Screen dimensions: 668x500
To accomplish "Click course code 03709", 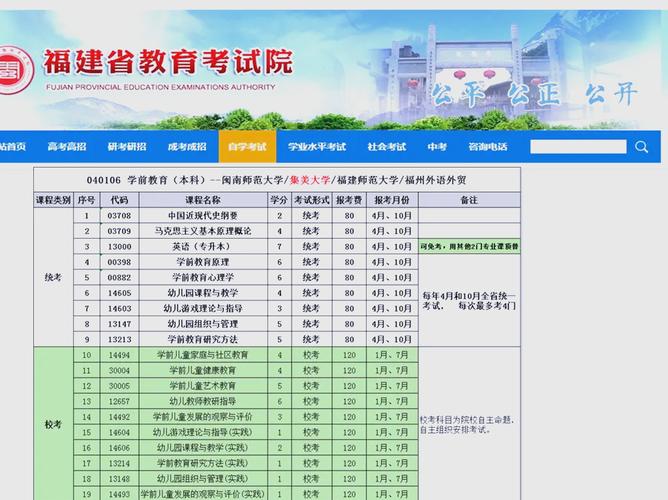I will (x=119, y=231).
